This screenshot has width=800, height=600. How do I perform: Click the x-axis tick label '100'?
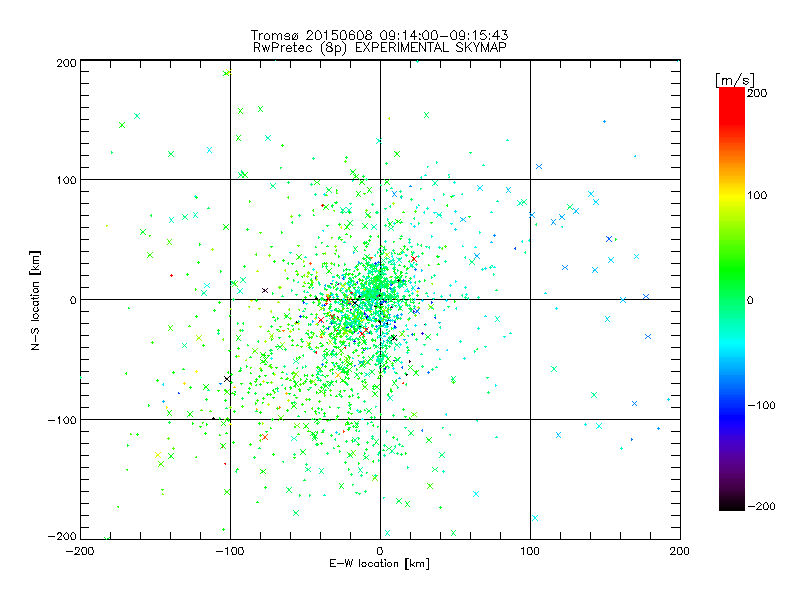coord(530,551)
